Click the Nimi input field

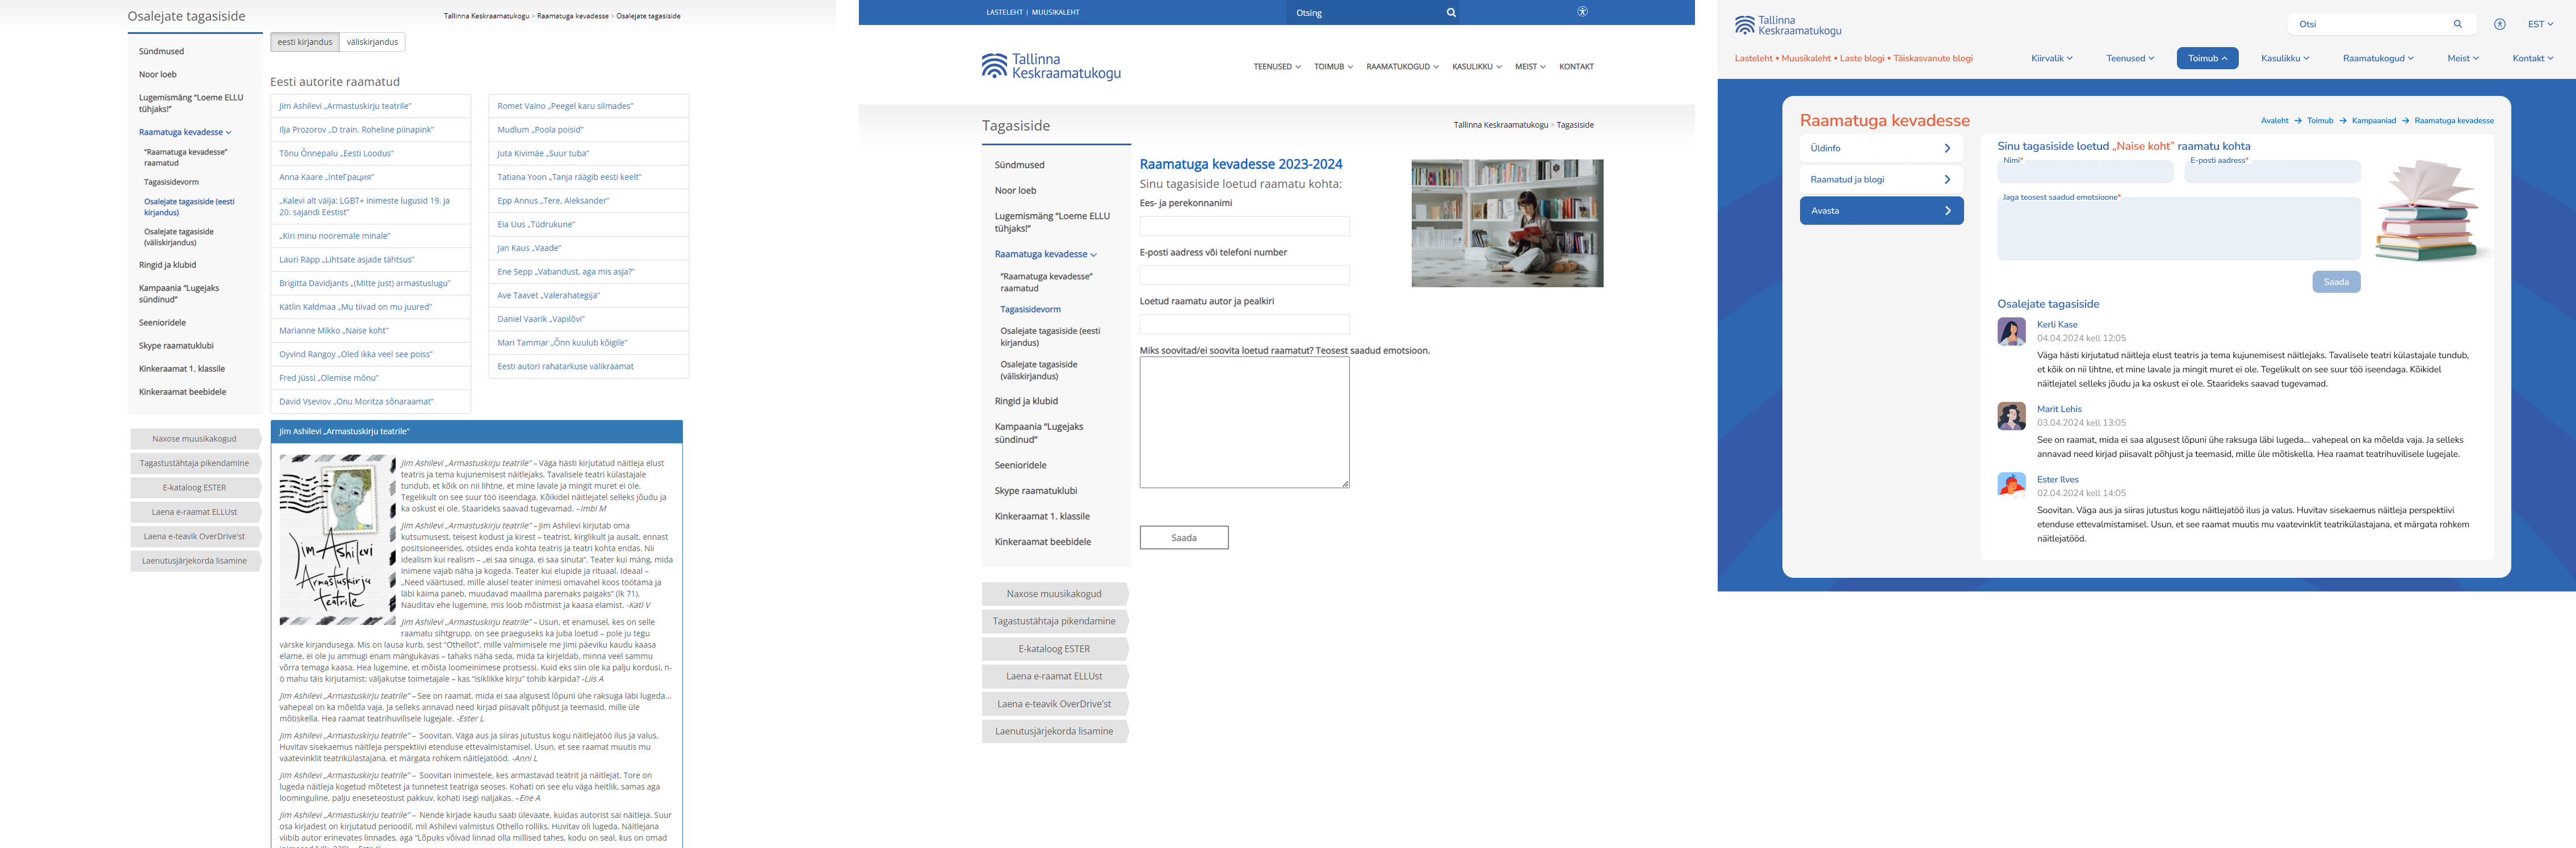2084,171
